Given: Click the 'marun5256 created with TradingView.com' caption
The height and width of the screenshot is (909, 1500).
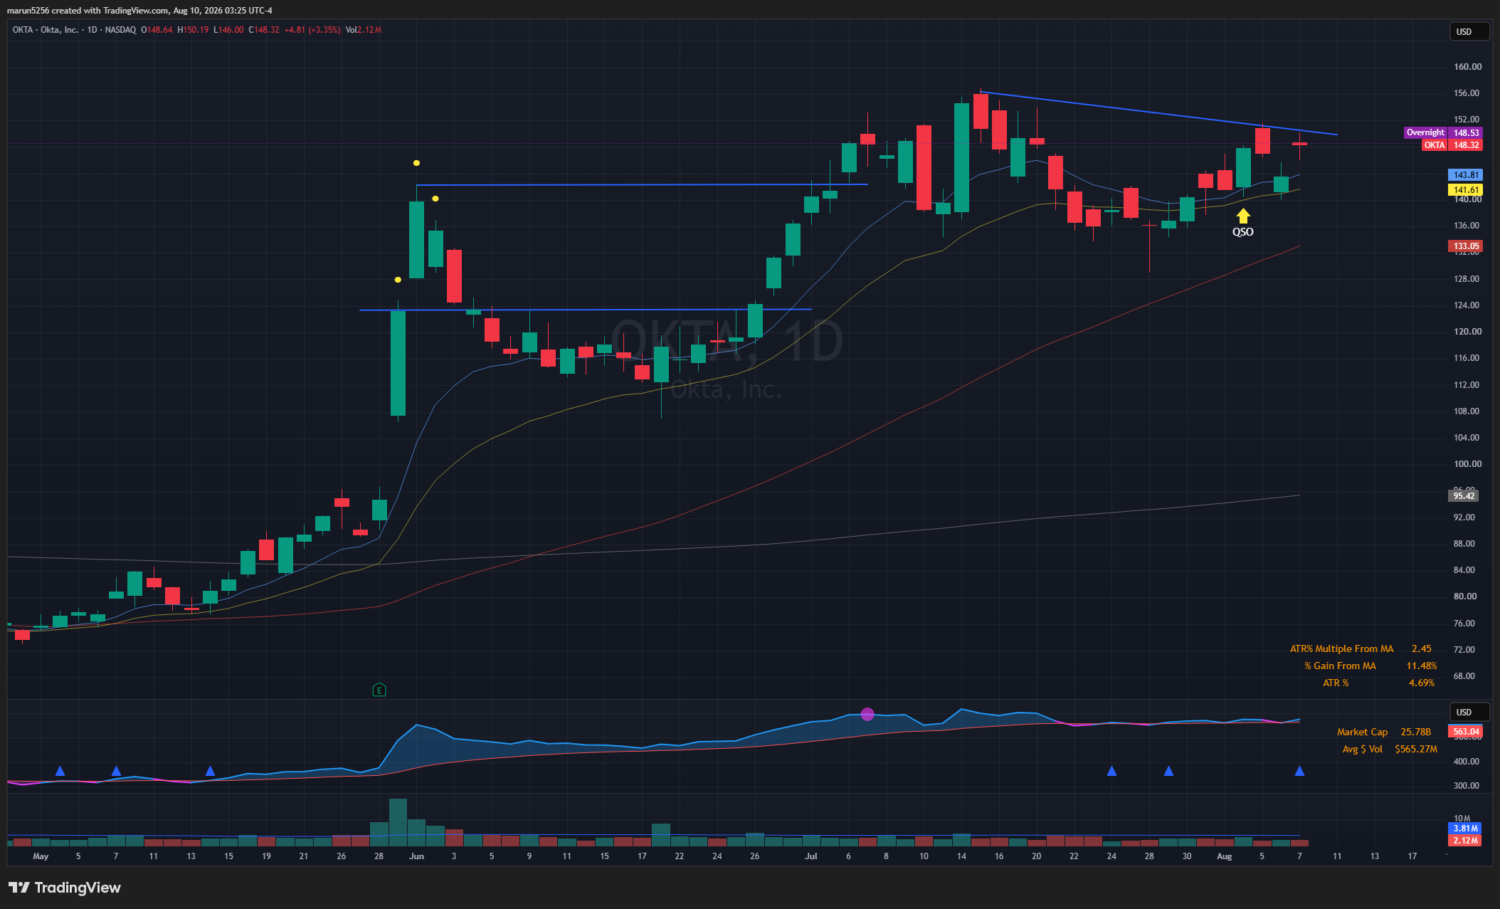Looking at the screenshot, I should 89,10.
